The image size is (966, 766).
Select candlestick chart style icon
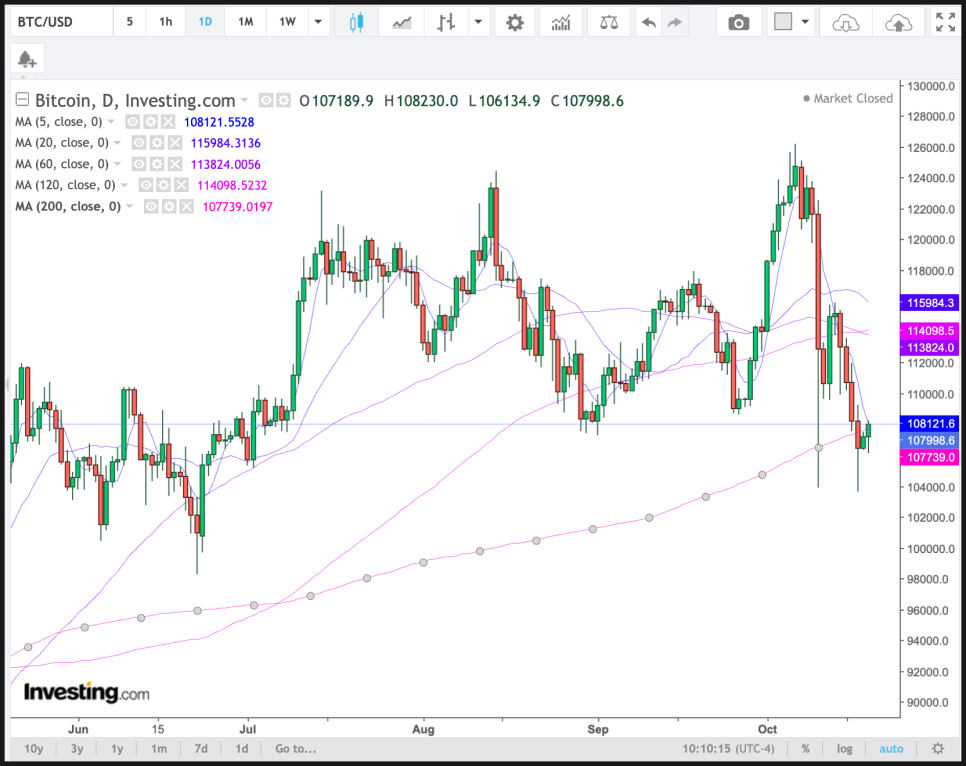pos(356,23)
